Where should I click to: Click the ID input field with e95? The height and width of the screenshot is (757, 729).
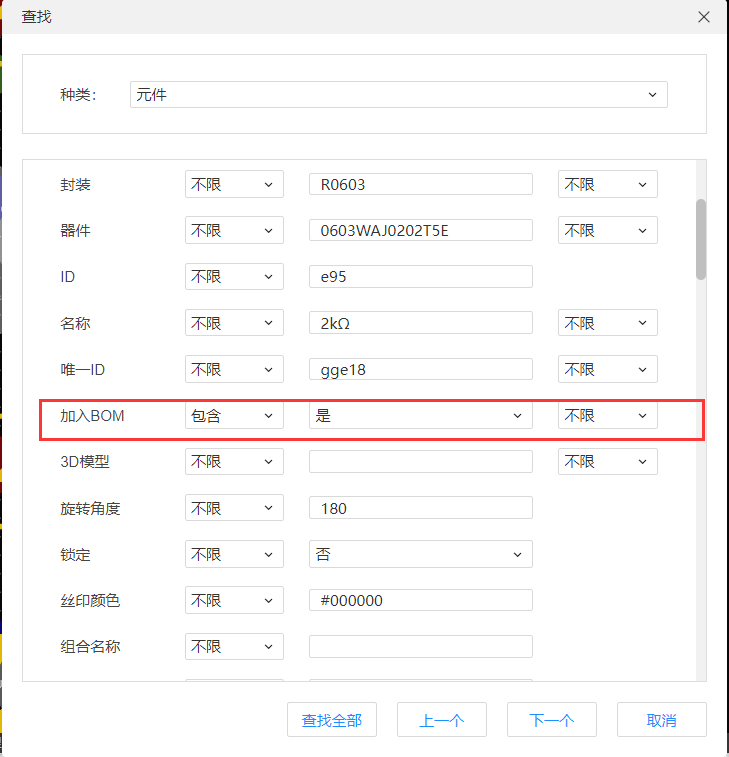click(420, 277)
